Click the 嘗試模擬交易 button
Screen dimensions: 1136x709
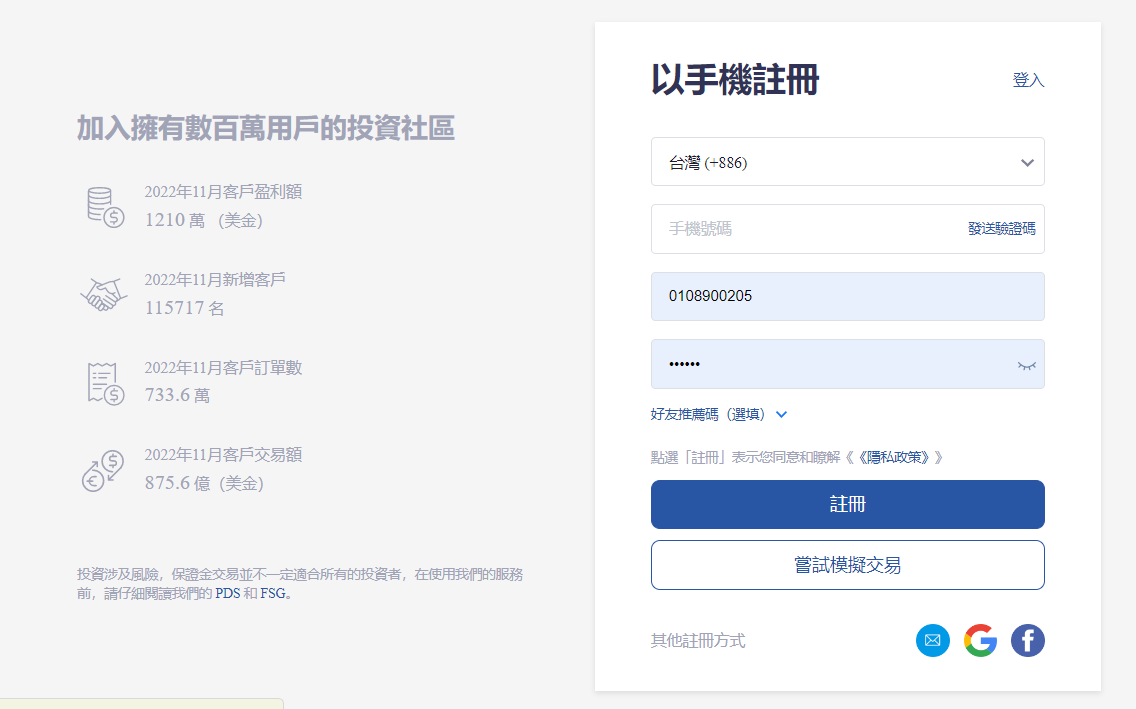coord(847,566)
